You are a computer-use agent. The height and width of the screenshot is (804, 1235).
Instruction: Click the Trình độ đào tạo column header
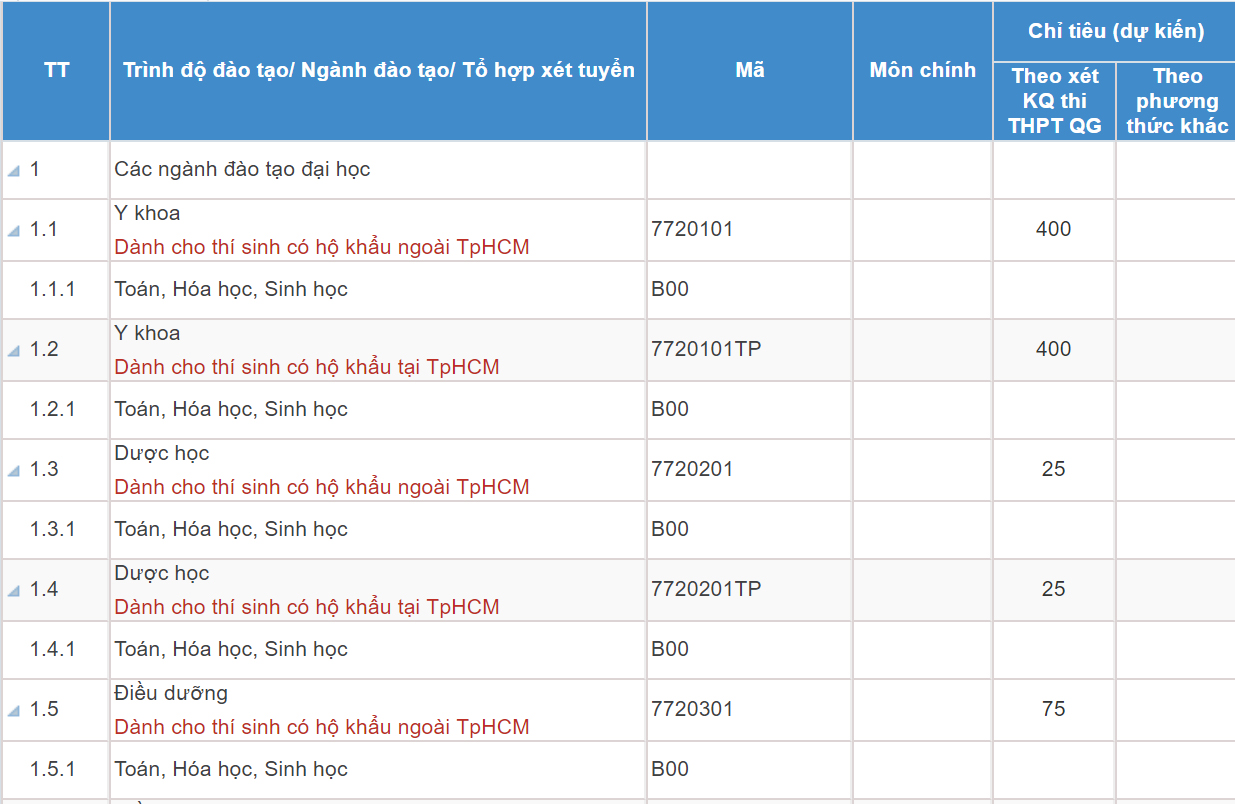378,71
